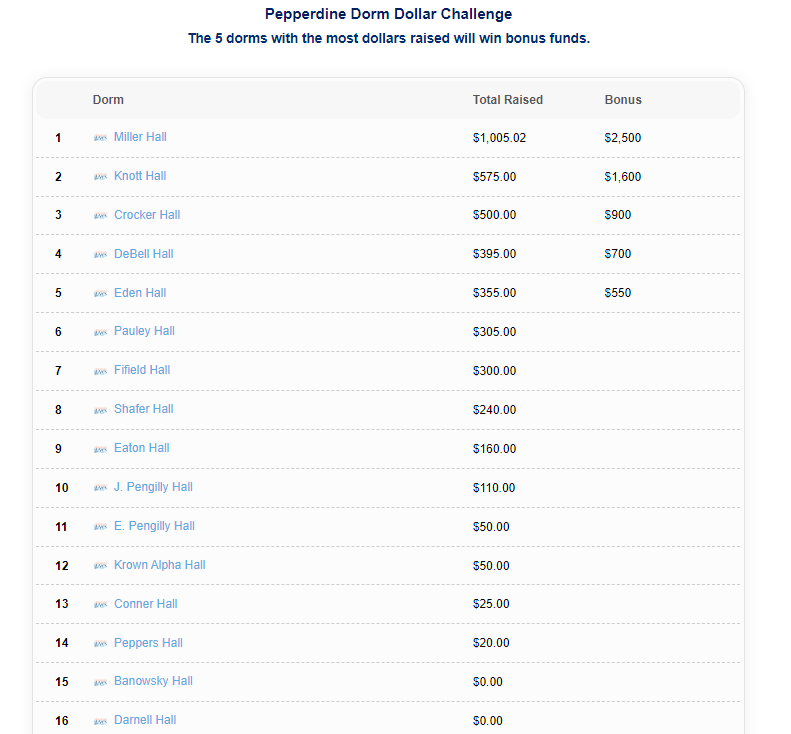Open the Miller Hall link
Screen dimensions: 791x734
pos(140,137)
